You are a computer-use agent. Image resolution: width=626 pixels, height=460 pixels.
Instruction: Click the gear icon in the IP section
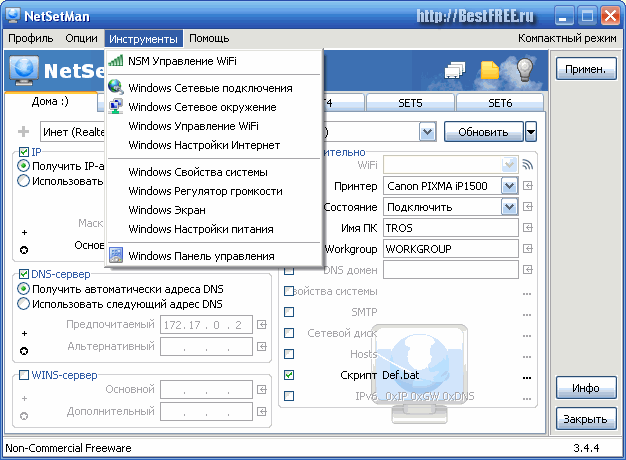pos(24,250)
